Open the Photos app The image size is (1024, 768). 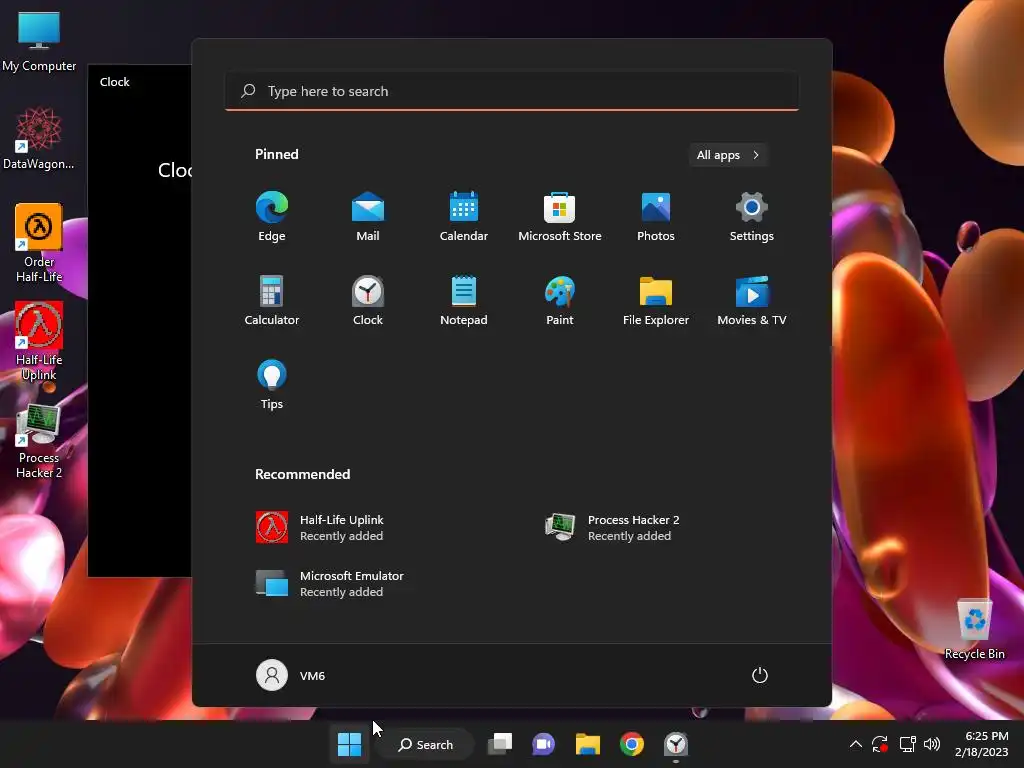click(656, 216)
